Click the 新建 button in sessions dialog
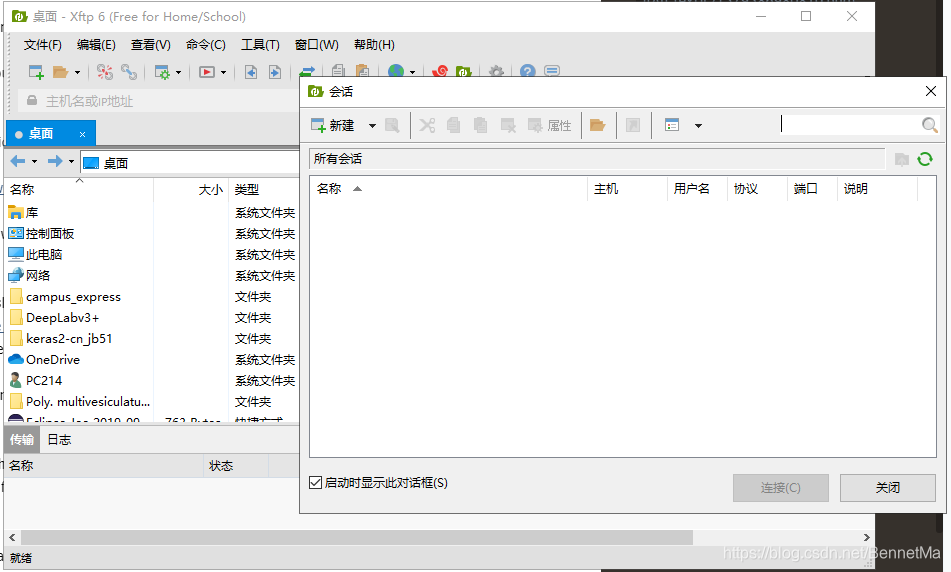The image size is (951, 572). (x=332, y=126)
